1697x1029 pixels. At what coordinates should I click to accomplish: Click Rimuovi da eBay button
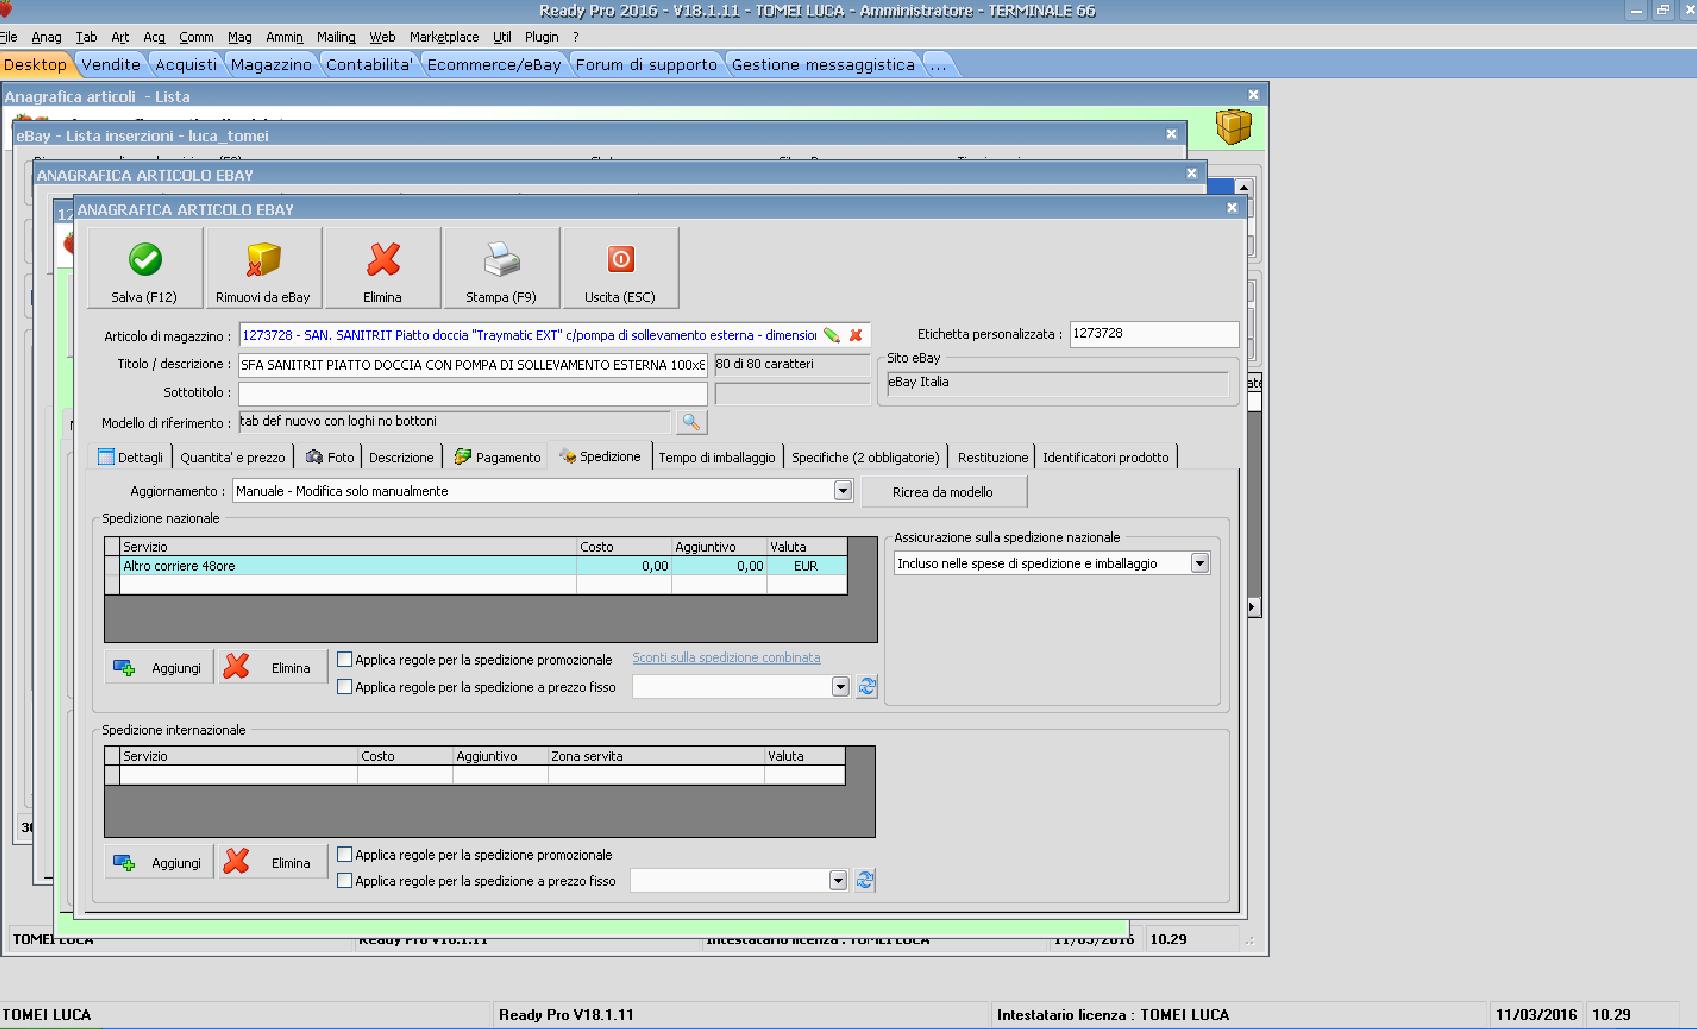(x=264, y=267)
